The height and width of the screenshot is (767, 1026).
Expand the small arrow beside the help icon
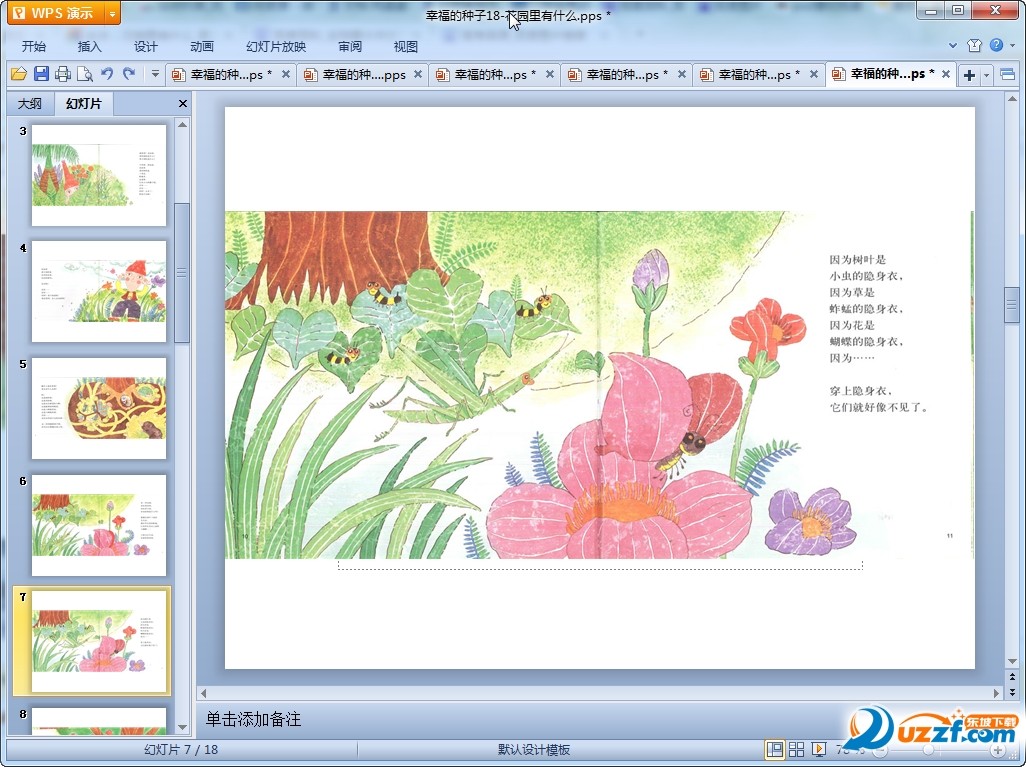pos(1013,46)
